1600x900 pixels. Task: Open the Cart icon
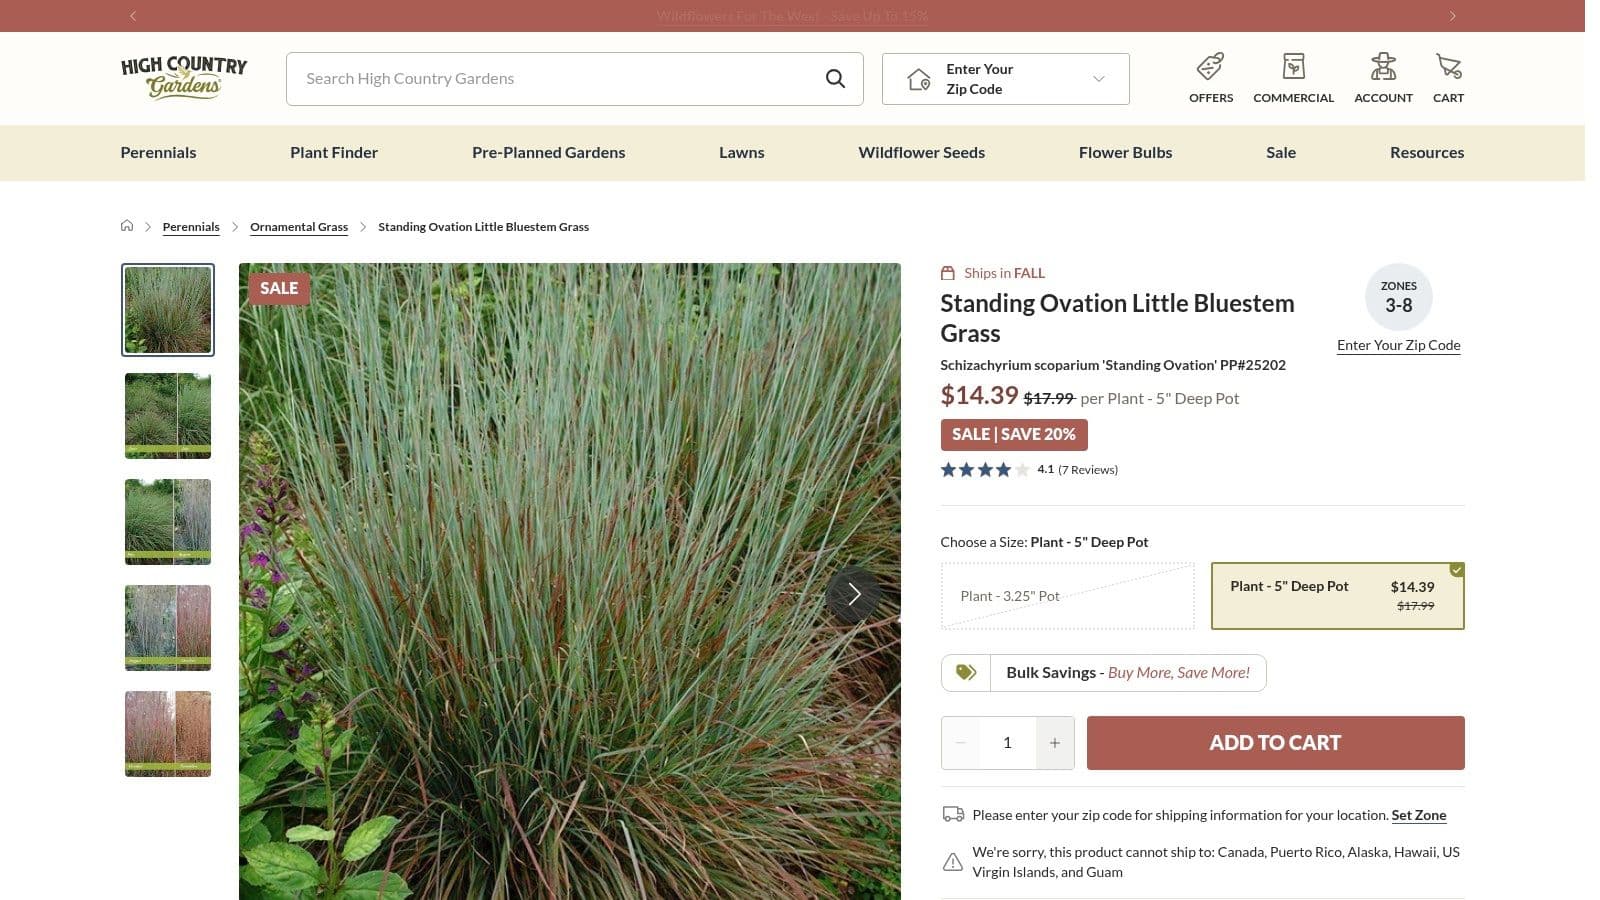tap(1448, 67)
